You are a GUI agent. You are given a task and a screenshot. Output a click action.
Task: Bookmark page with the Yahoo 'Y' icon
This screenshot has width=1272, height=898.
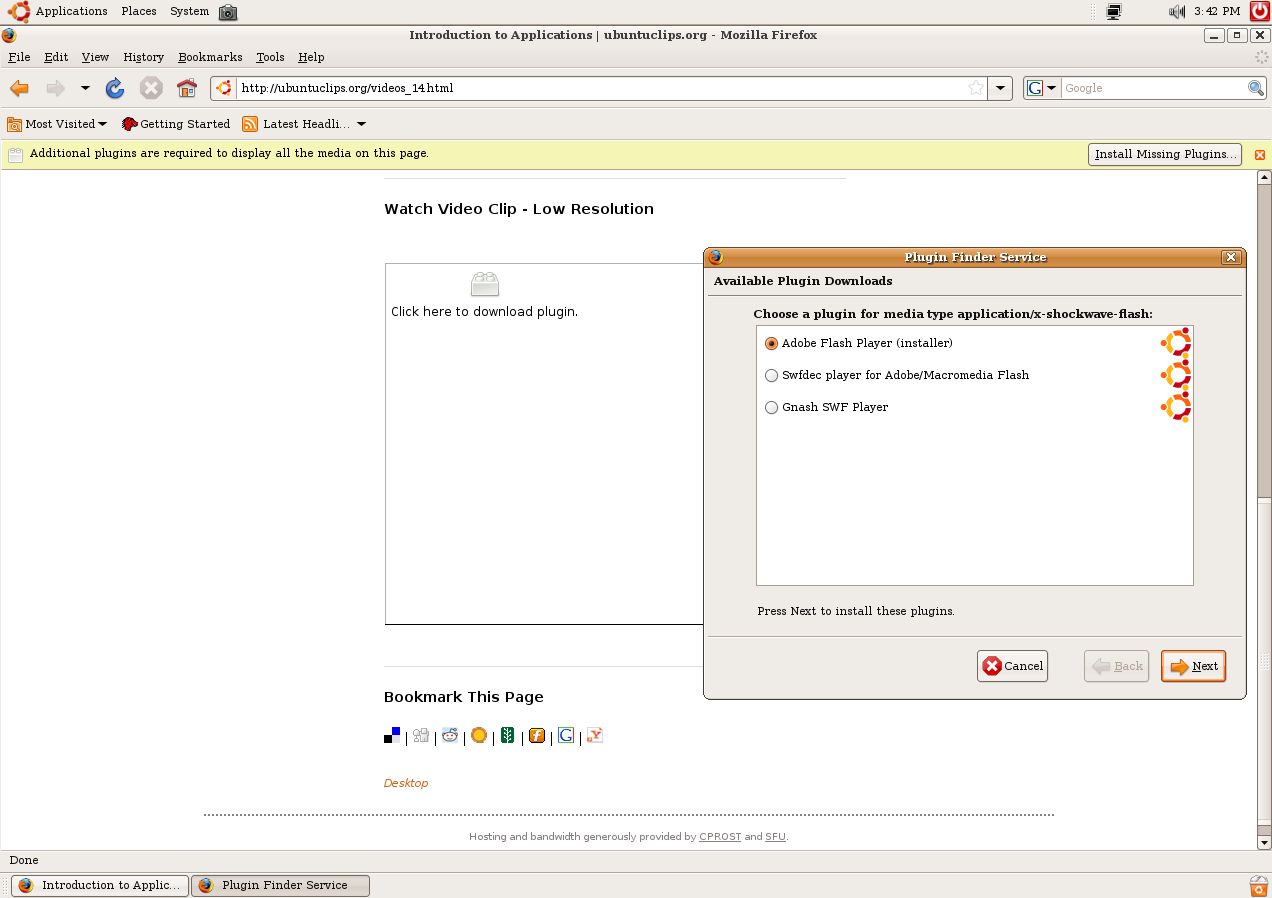pyautogui.click(x=595, y=735)
